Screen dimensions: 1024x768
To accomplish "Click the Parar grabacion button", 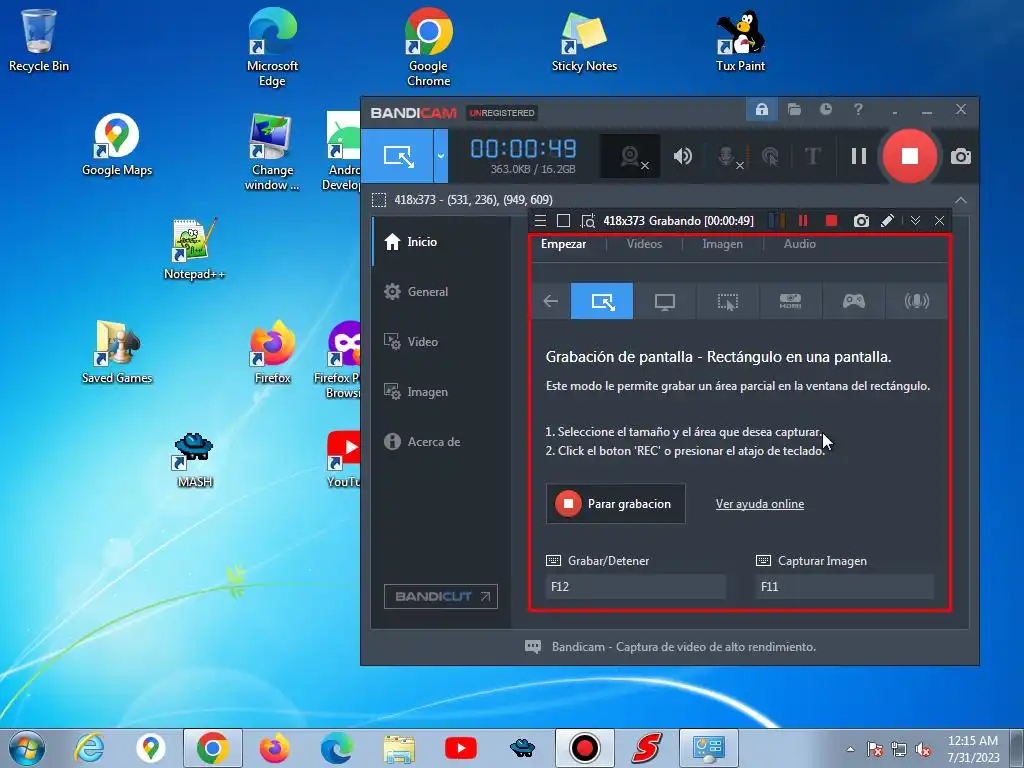I will click(x=615, y=504).
